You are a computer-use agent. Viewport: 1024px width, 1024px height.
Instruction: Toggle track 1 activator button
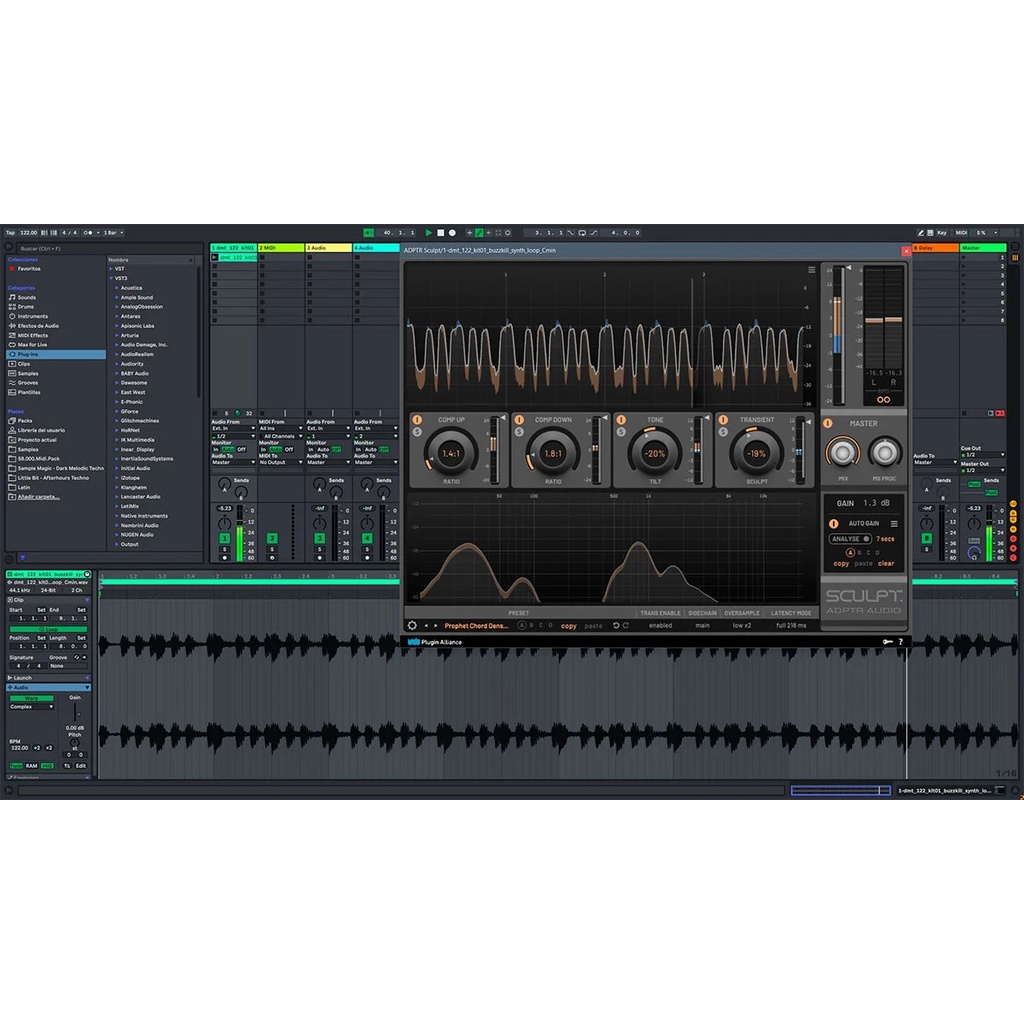point(224,538)
